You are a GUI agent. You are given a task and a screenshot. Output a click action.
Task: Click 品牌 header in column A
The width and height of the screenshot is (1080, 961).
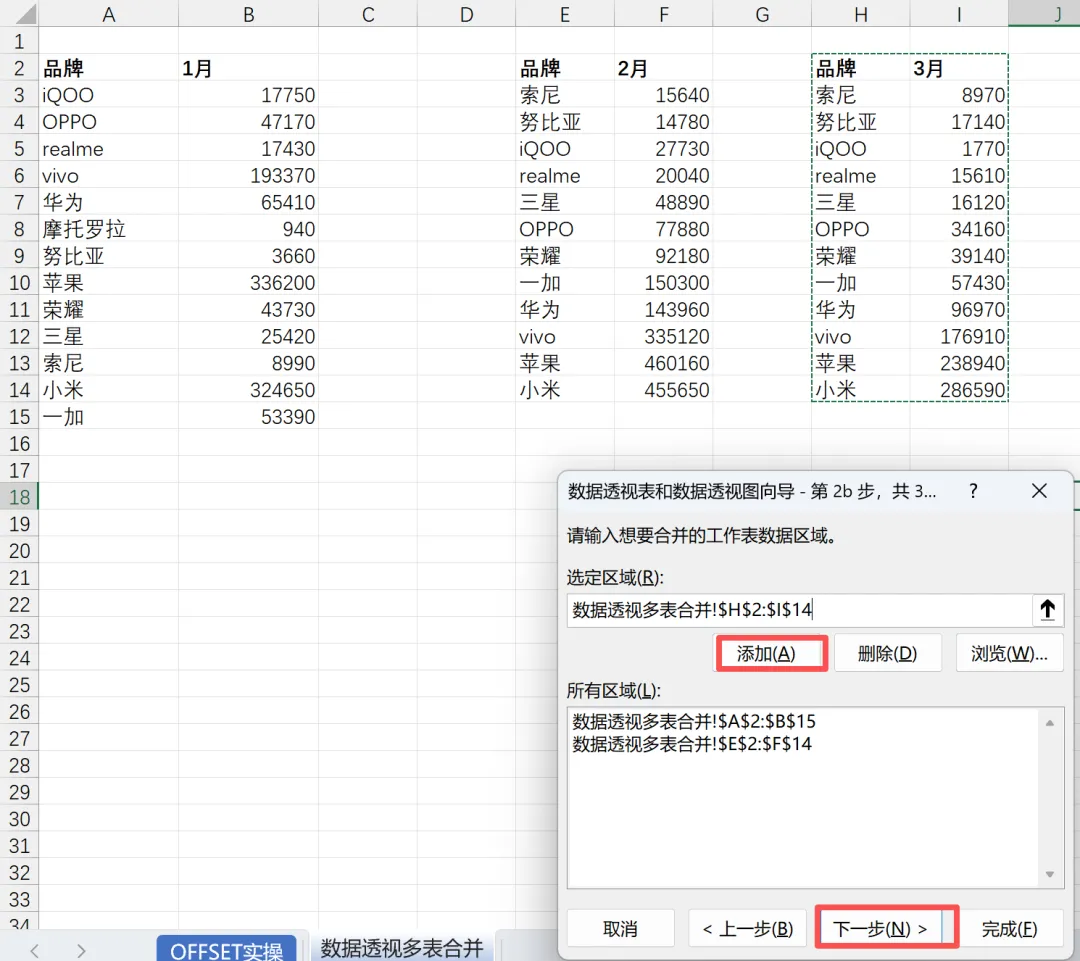coord(108,68)
